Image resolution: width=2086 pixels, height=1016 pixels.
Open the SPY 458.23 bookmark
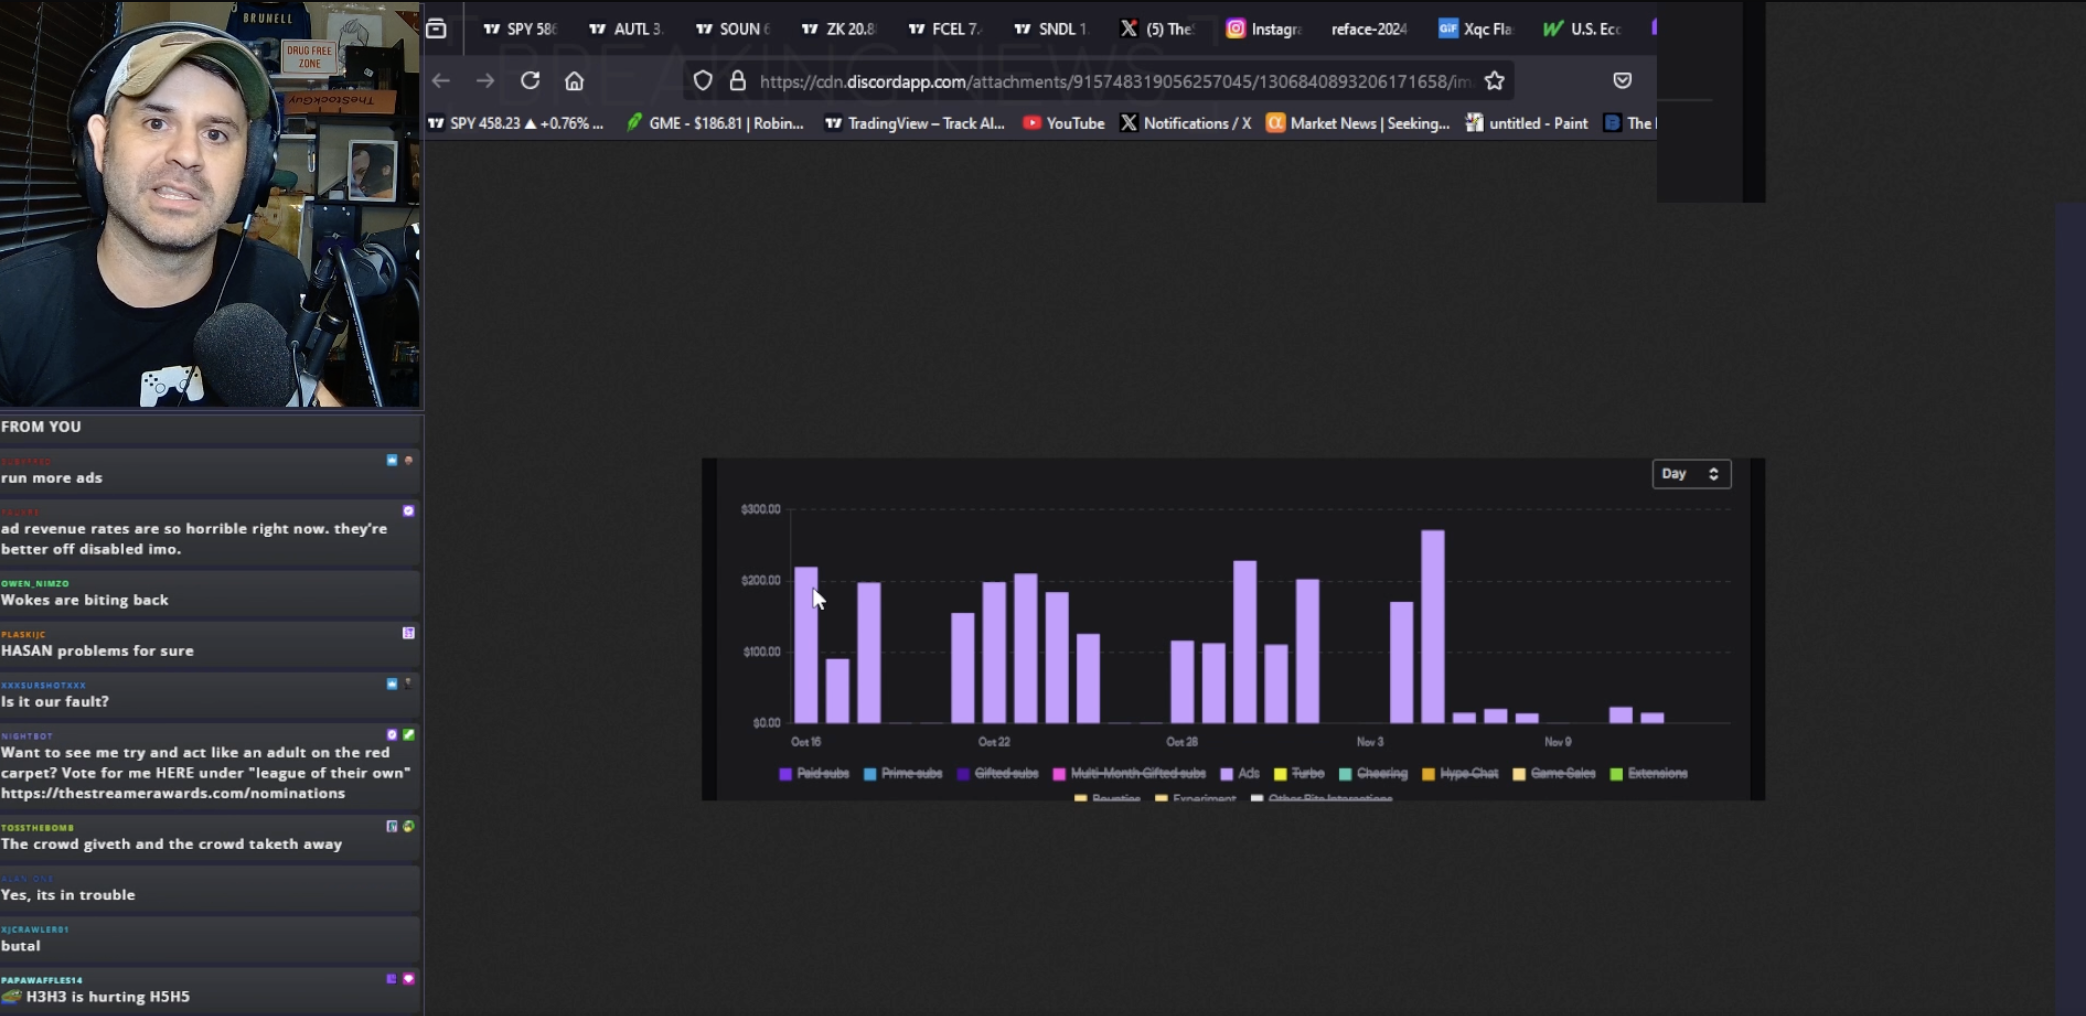[515, 123]
